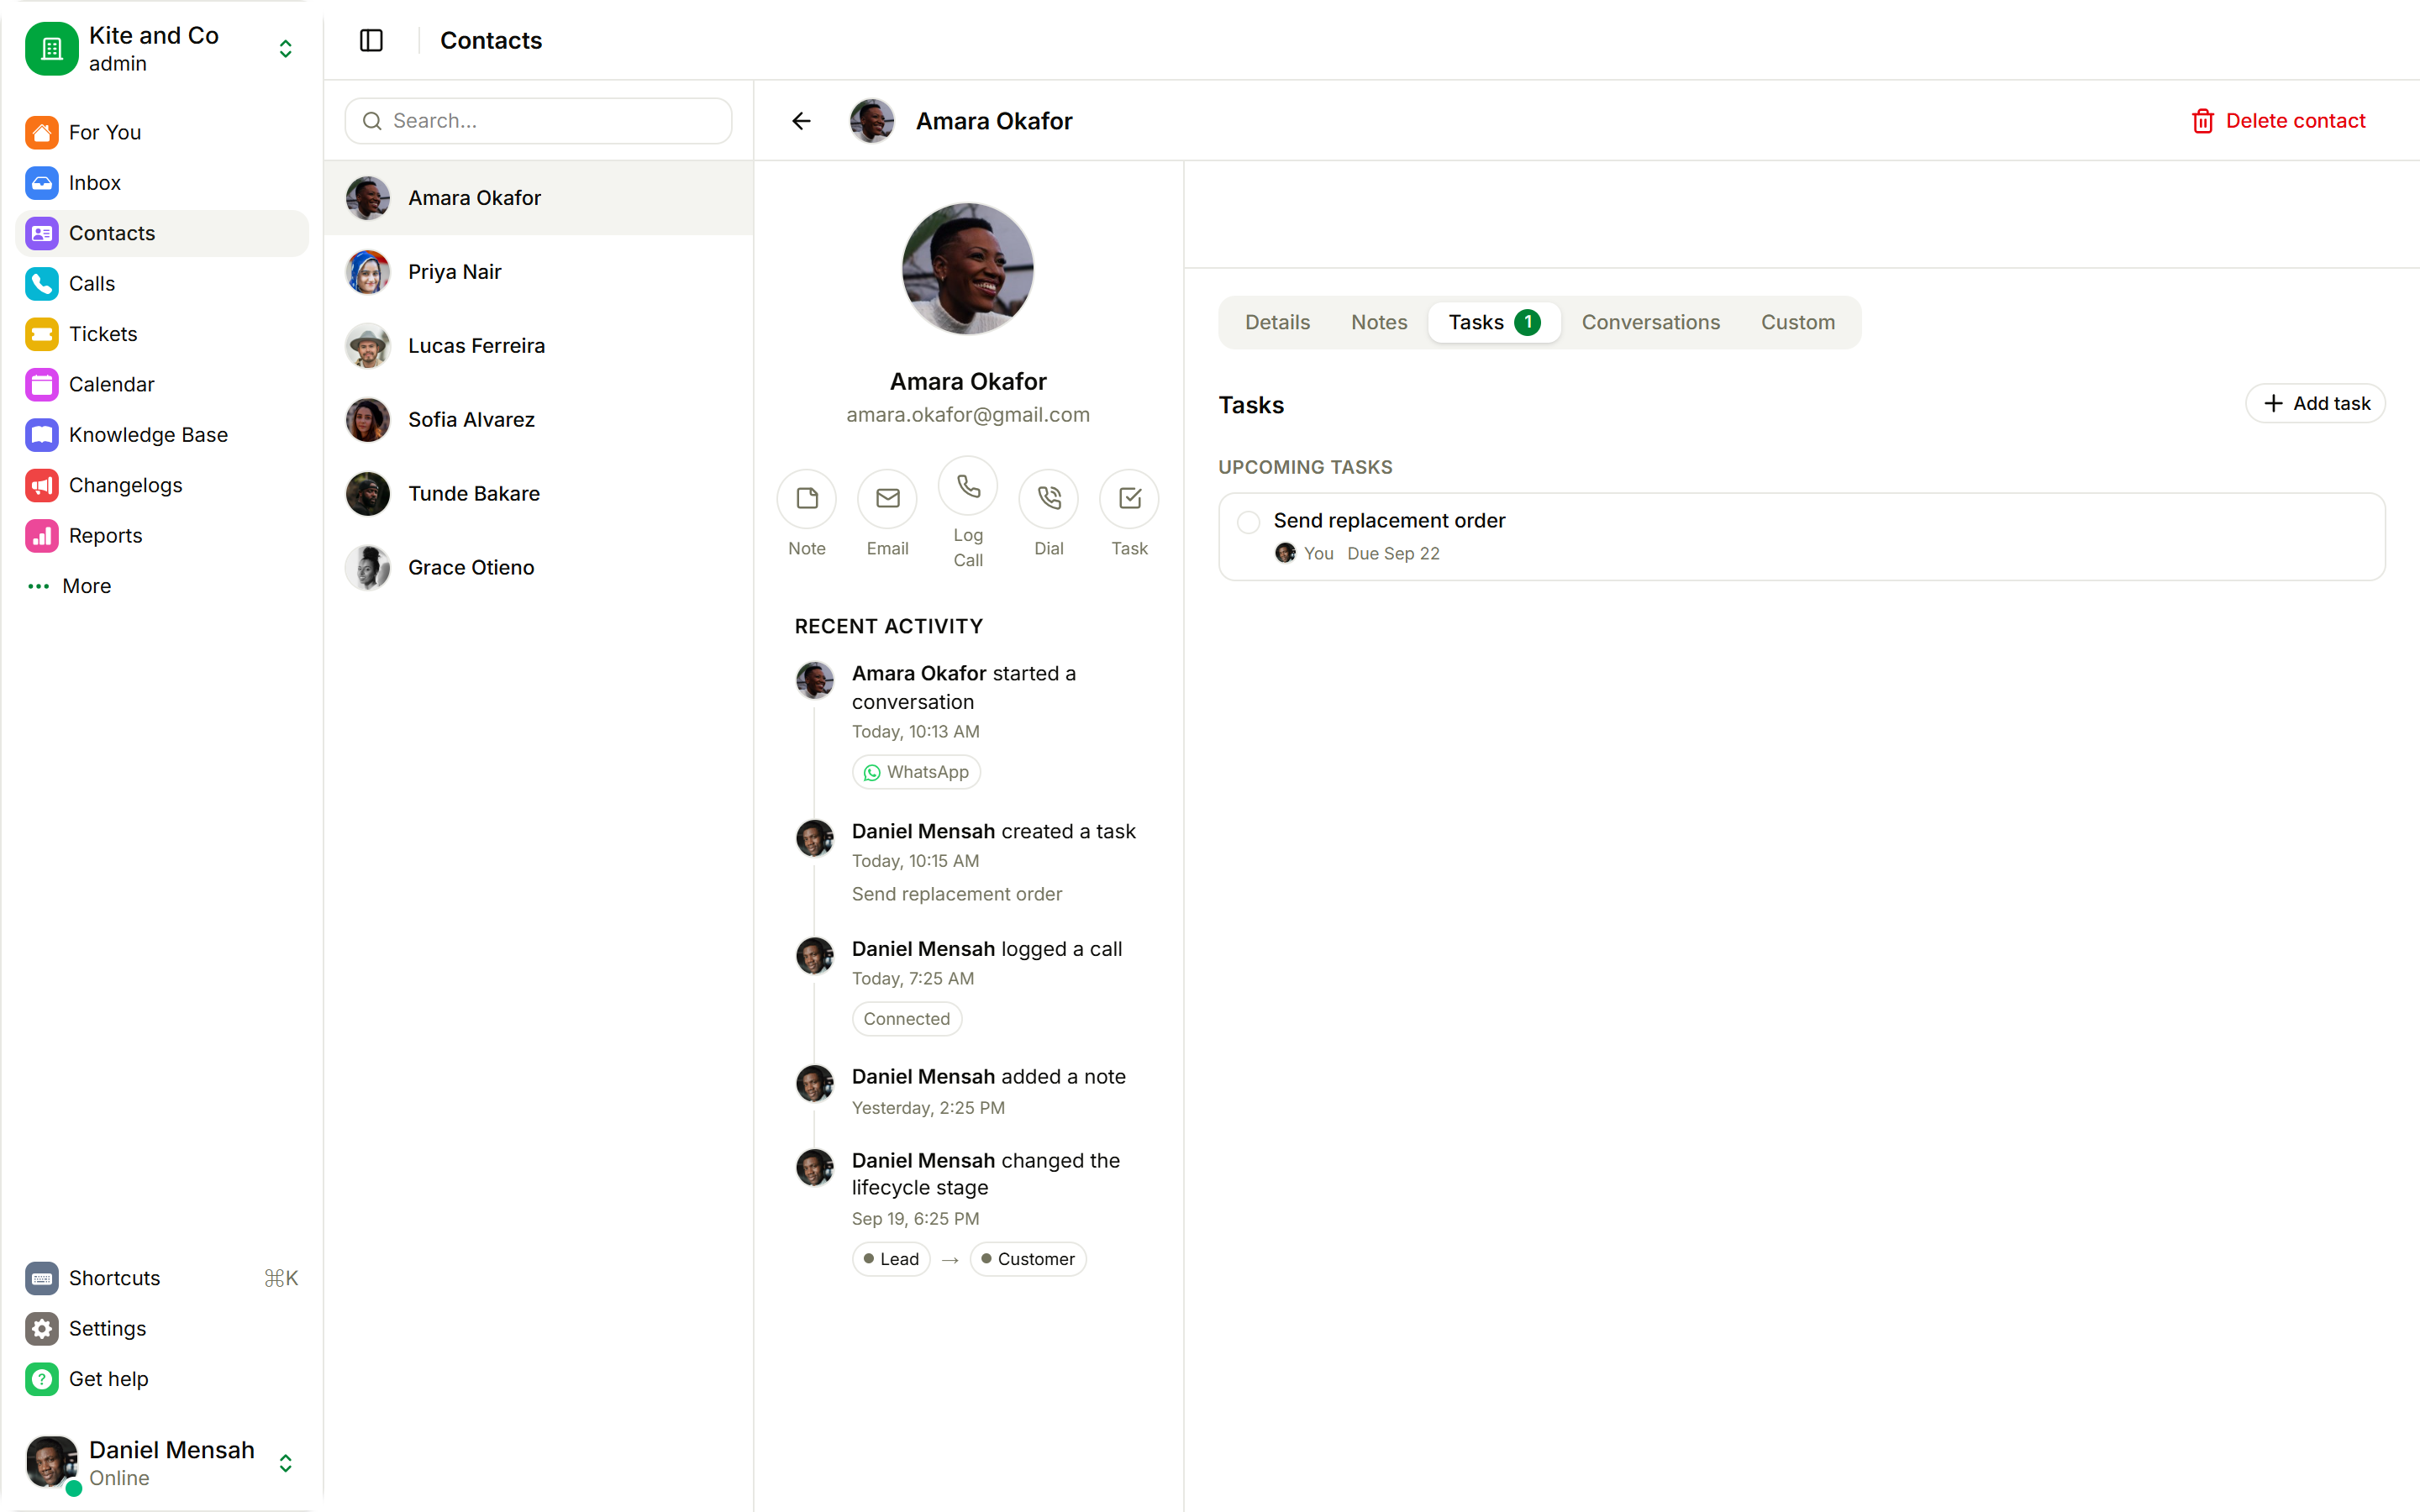
Task: Click the WhatsApp channel tag
Action: [x=916, y=773]
